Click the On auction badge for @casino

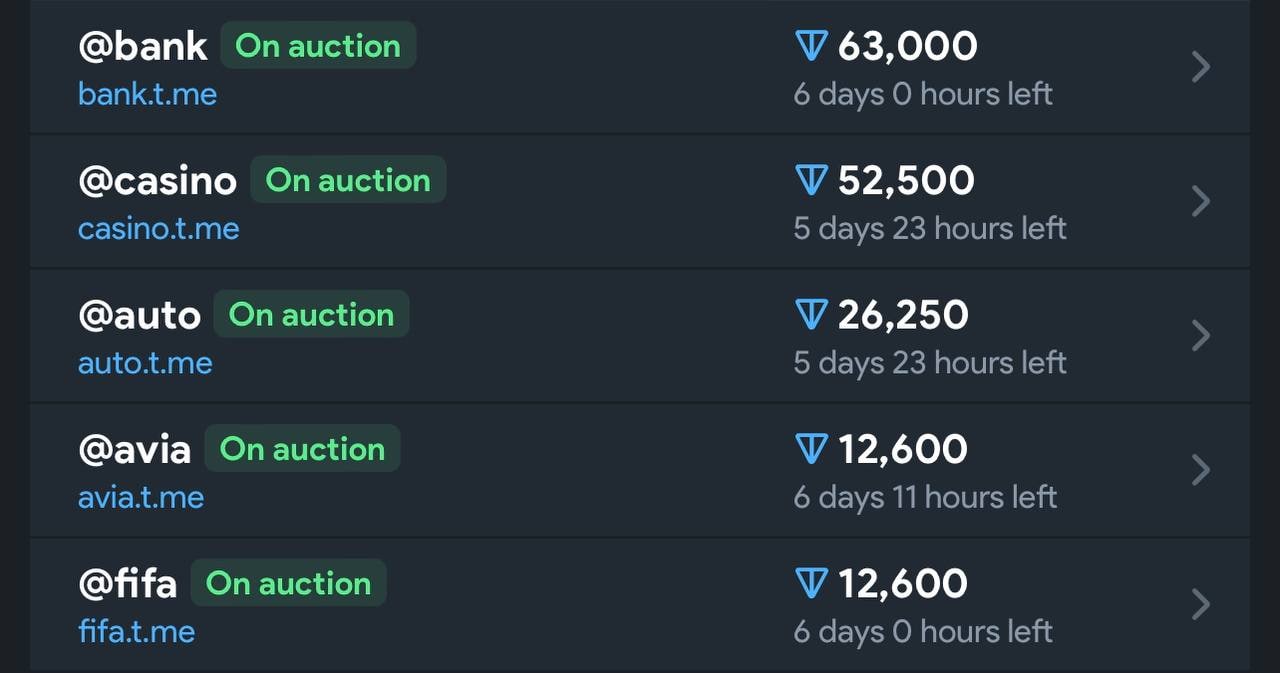point(347,181)
